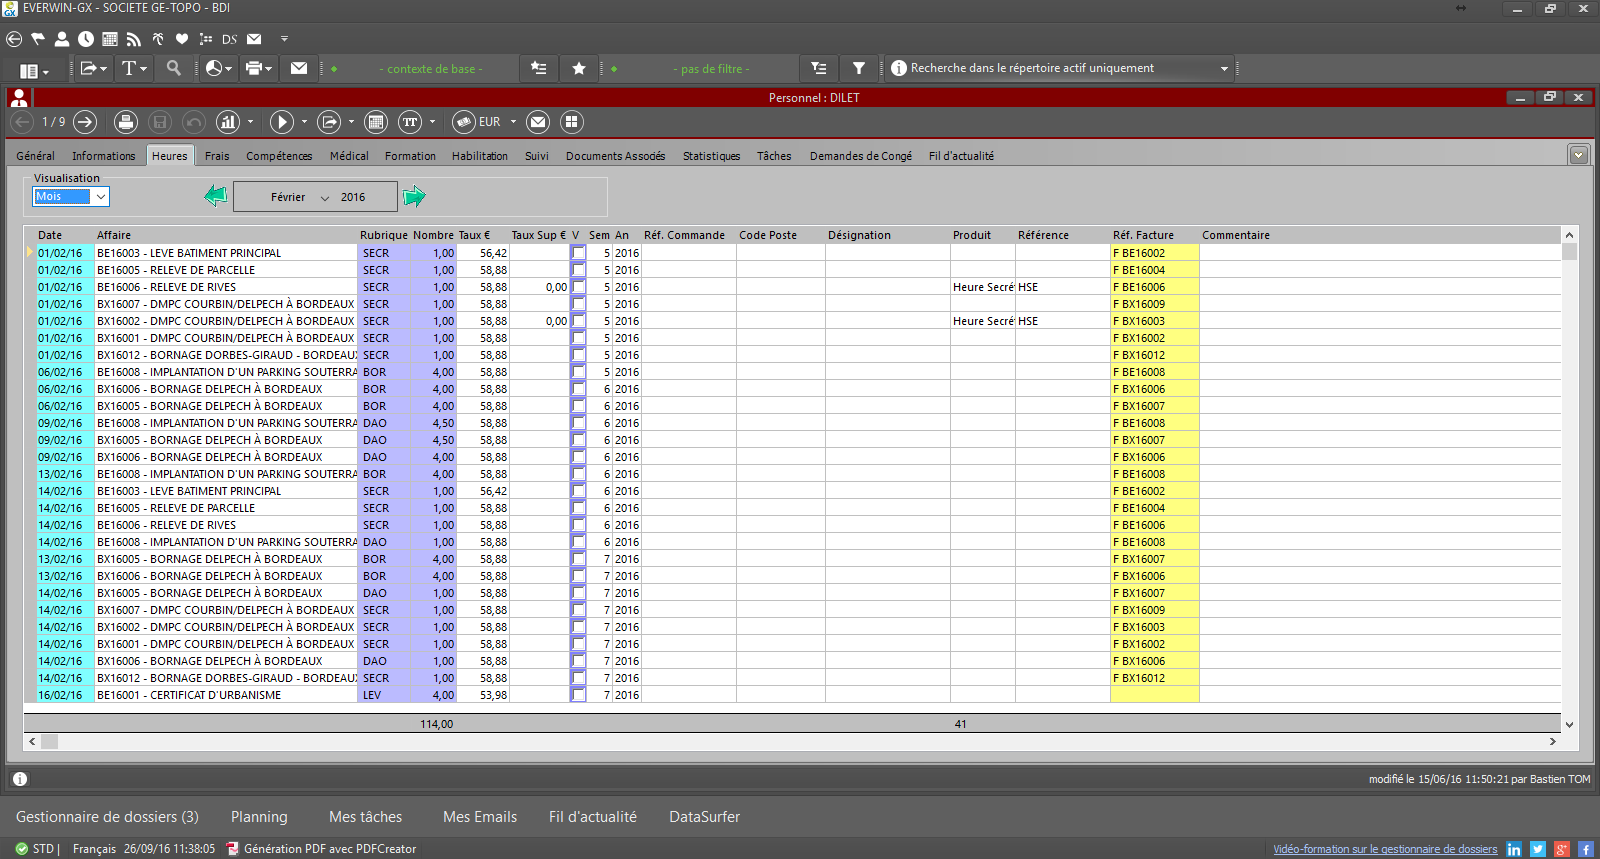This screenshot has width=1600, height=859.
Task: Click the round calendar button in record toolbar
Action: click(x=376, y=122)
